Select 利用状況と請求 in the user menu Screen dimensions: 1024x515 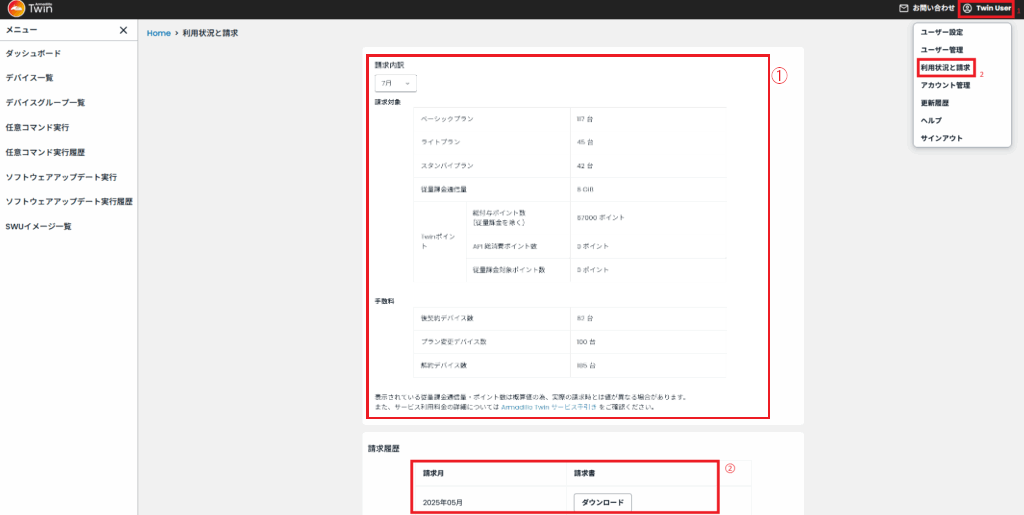[x=945, y=67]
